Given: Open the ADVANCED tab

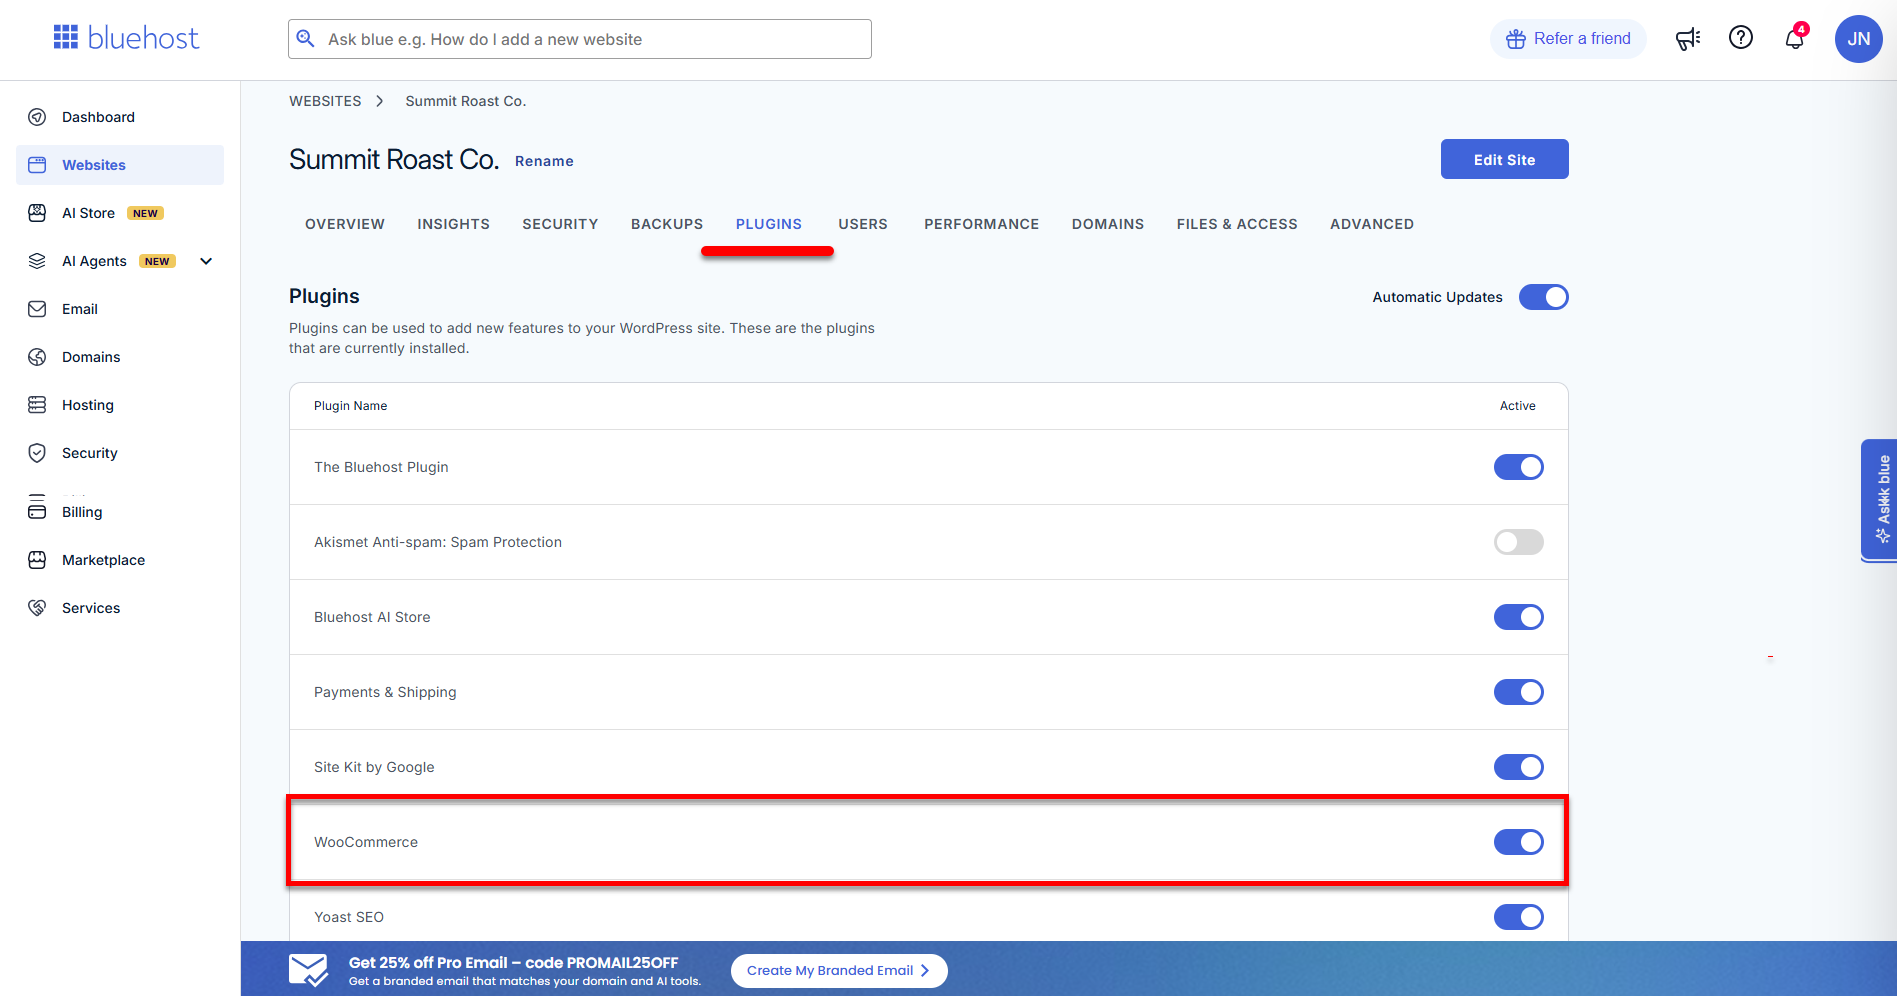Looking at the screenshot, I should (x=1372, y=224).
